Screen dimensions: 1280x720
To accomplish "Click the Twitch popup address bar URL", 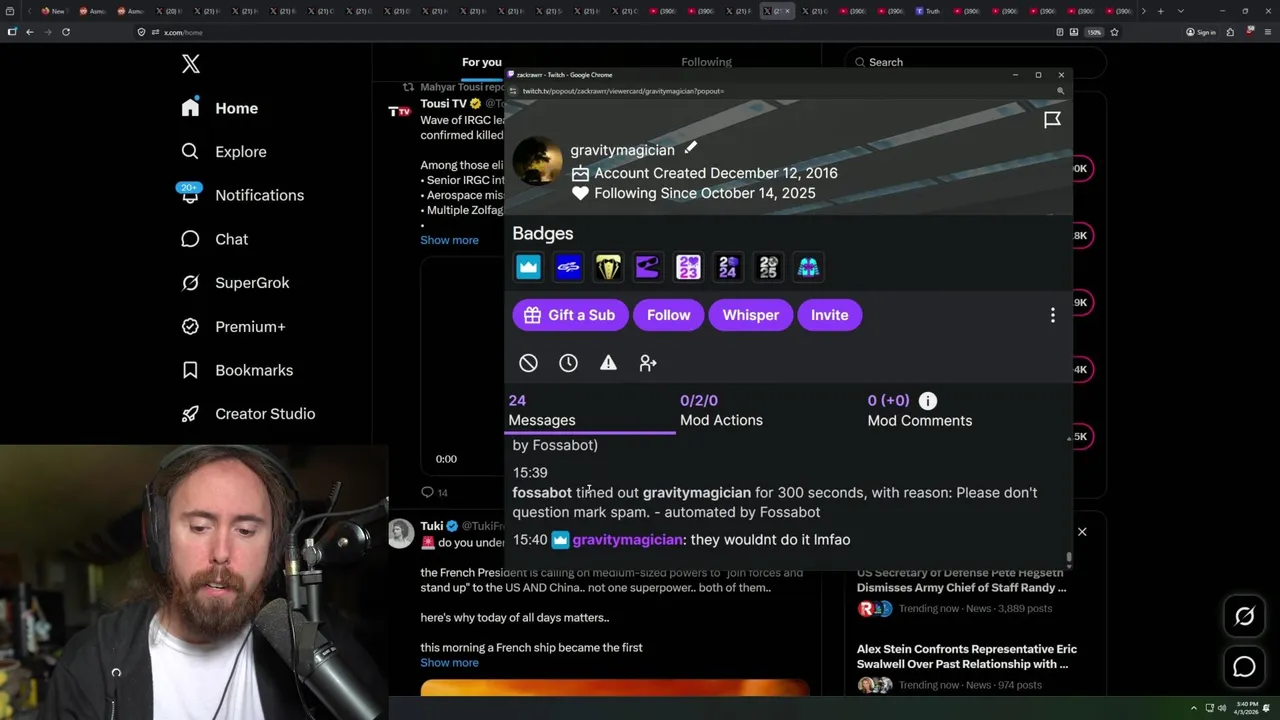I will 623,91.
